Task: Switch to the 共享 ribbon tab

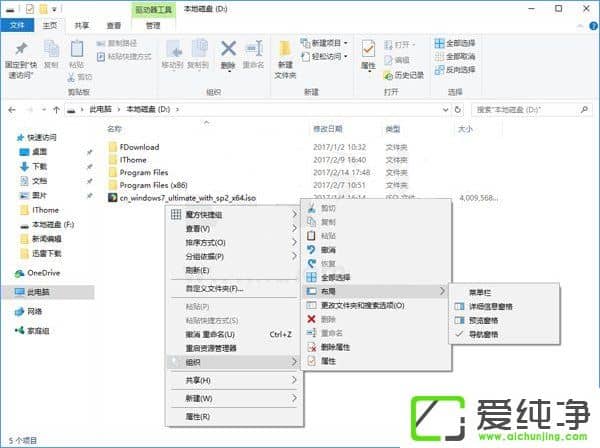Action: [82, 25]
